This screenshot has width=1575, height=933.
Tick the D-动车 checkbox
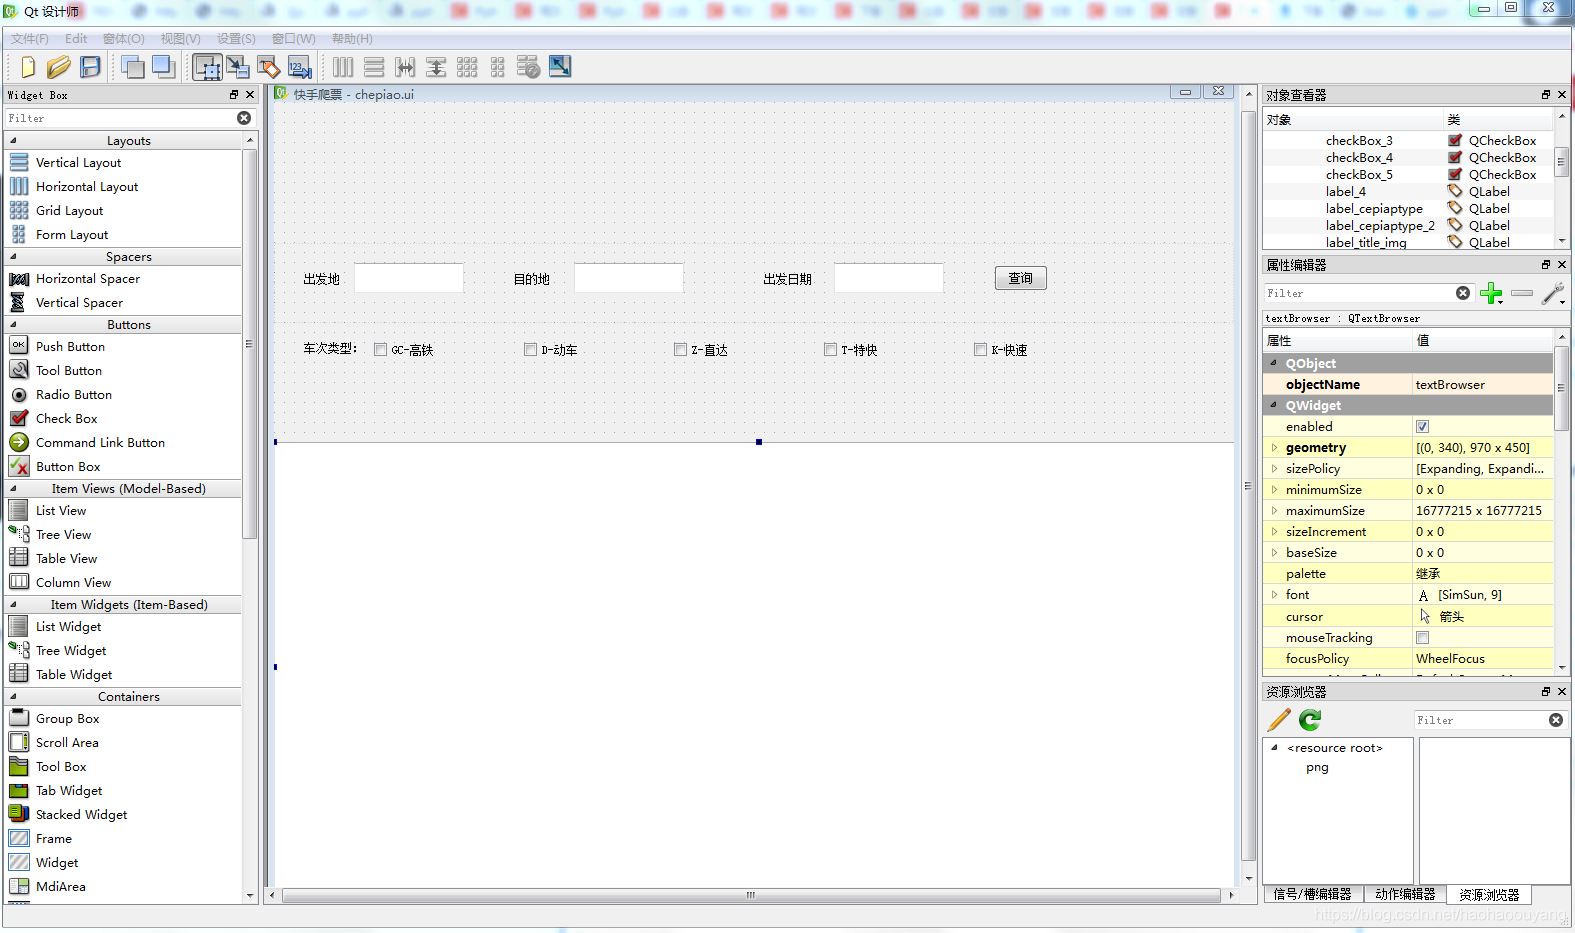pos(531,350)
